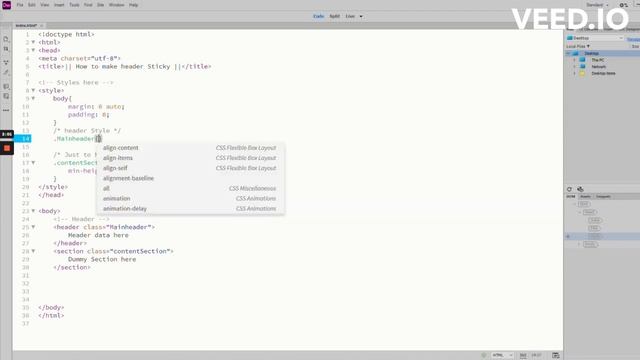Choose align-self from the code hints
The width and height of the screenshot is (640, 360).
pos(191,168)
